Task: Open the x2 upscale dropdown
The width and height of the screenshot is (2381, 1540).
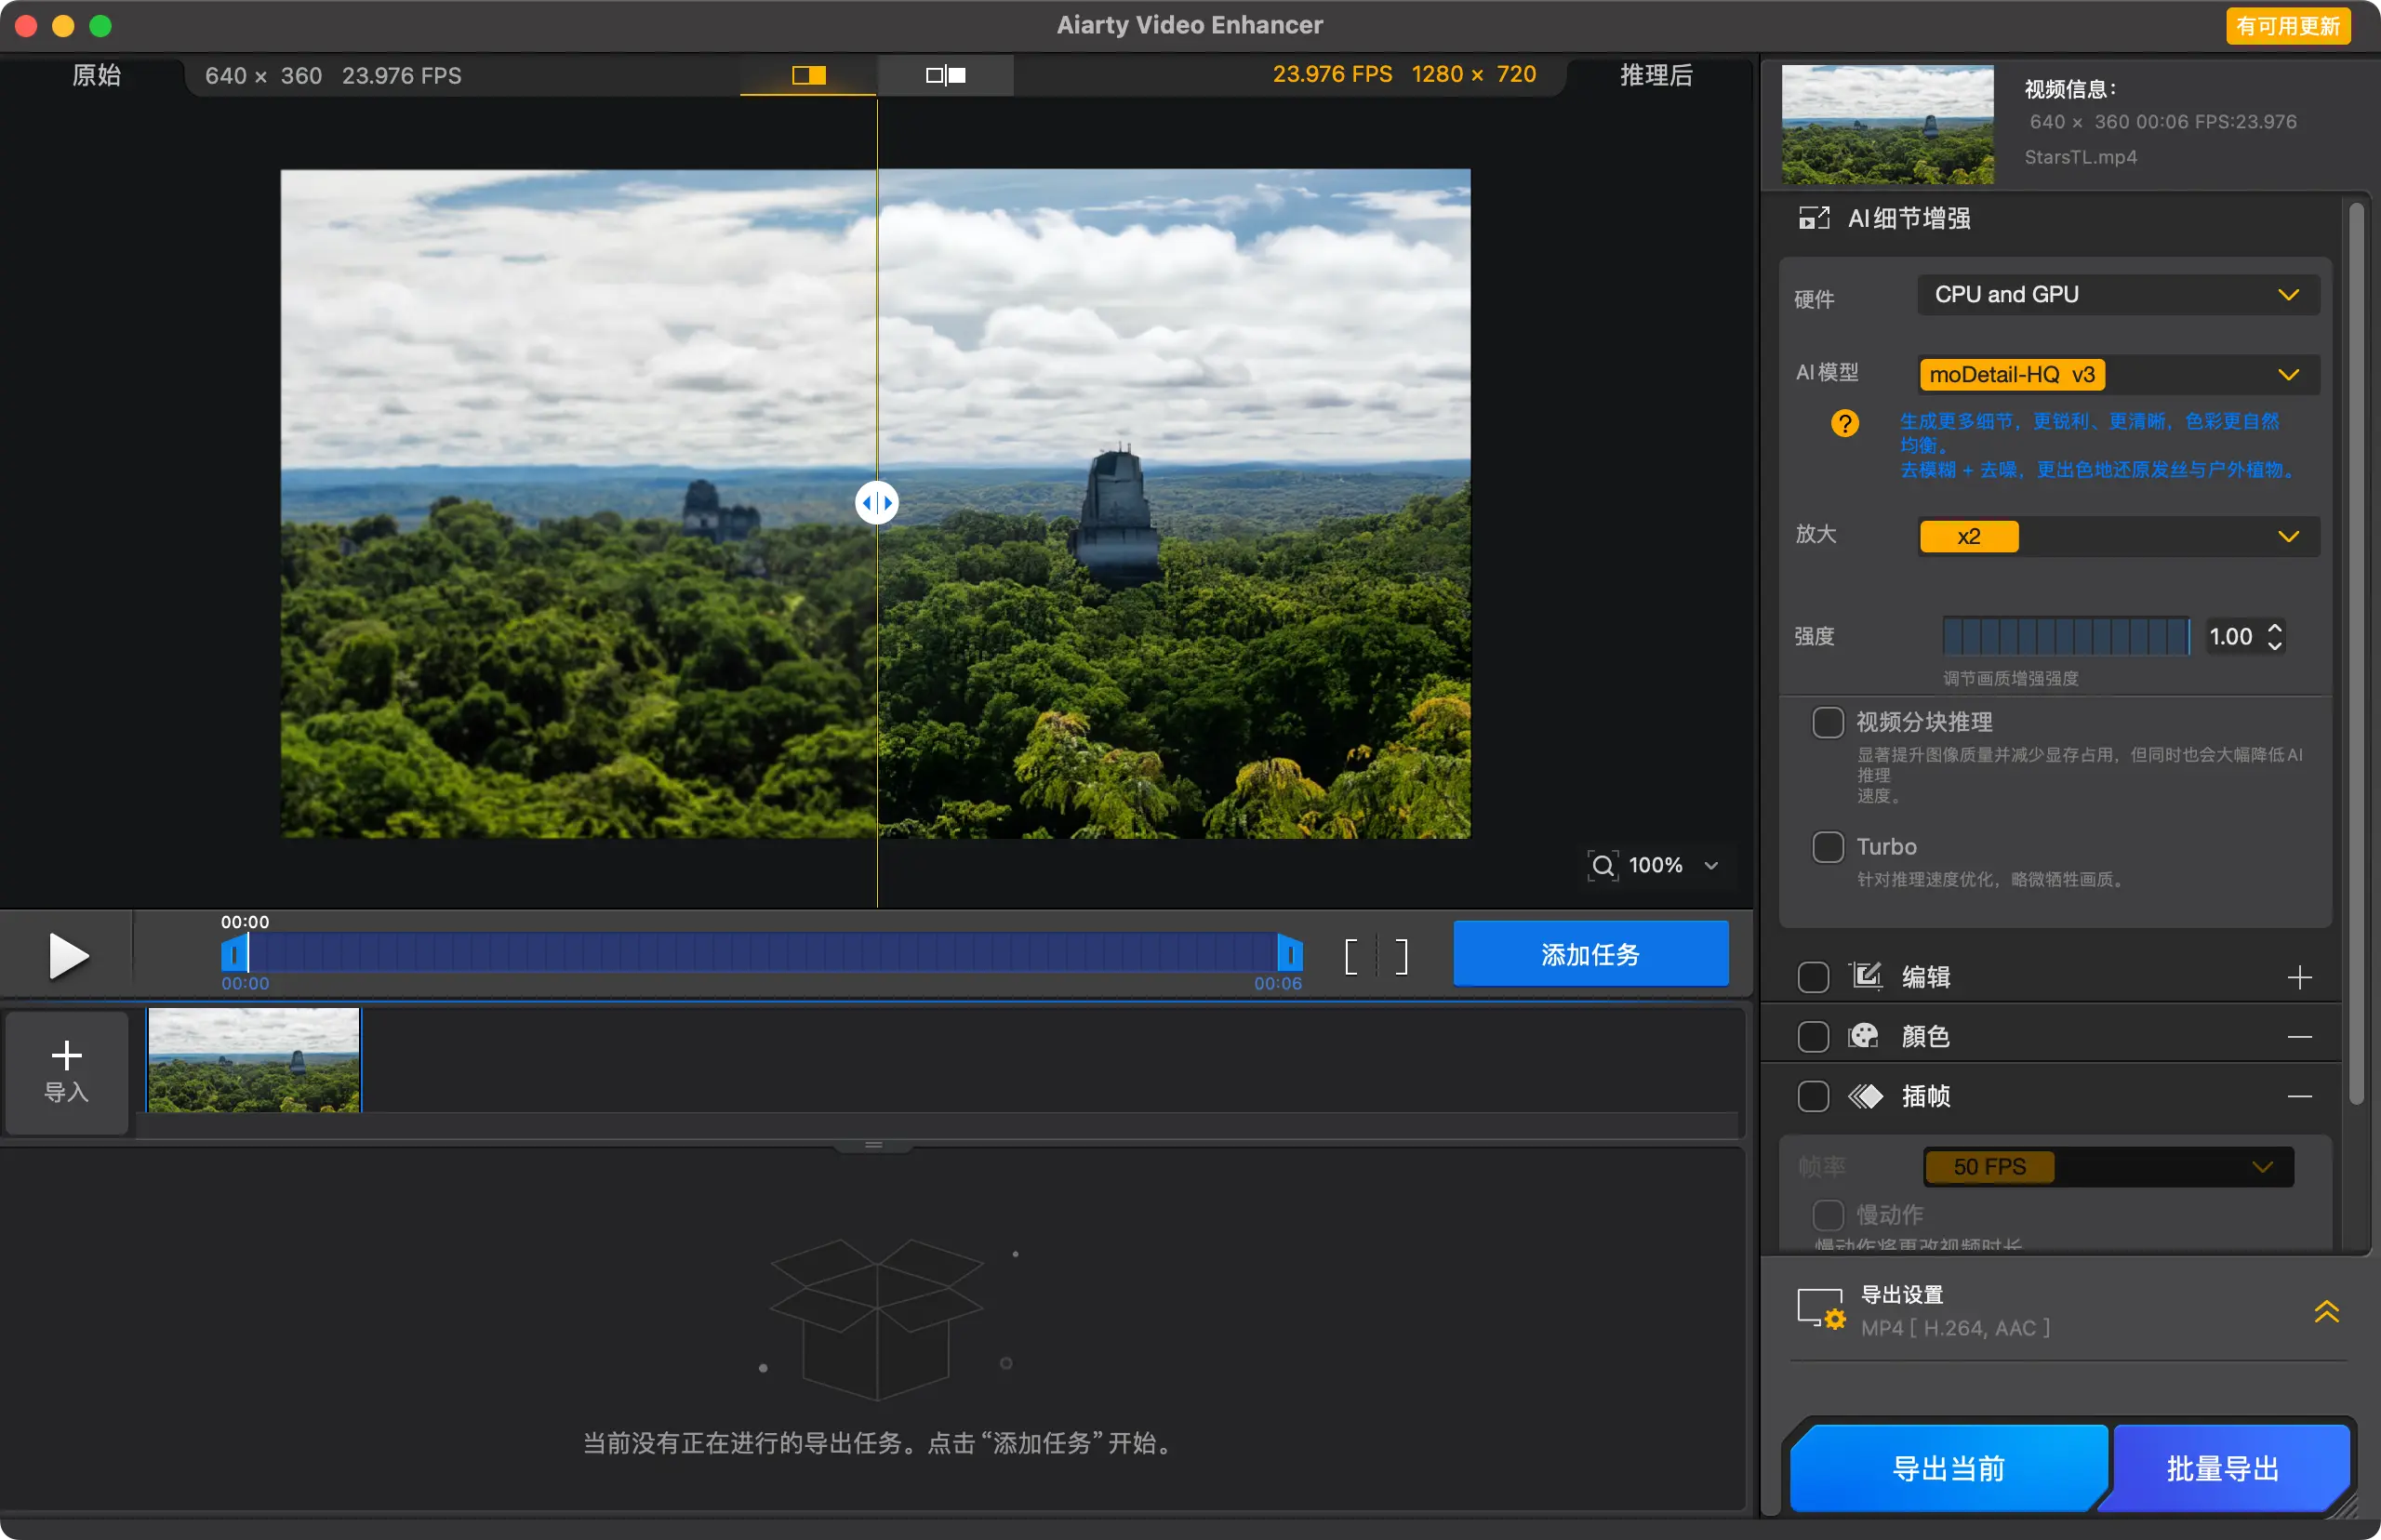Action: click(2117, 537)
